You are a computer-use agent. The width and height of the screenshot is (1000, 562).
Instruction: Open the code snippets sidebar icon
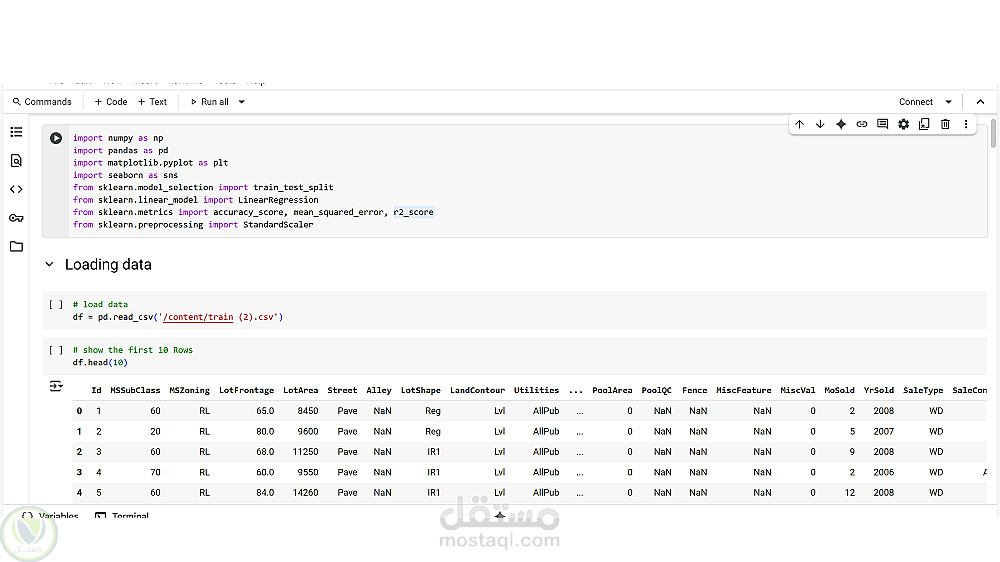(16, 189)
